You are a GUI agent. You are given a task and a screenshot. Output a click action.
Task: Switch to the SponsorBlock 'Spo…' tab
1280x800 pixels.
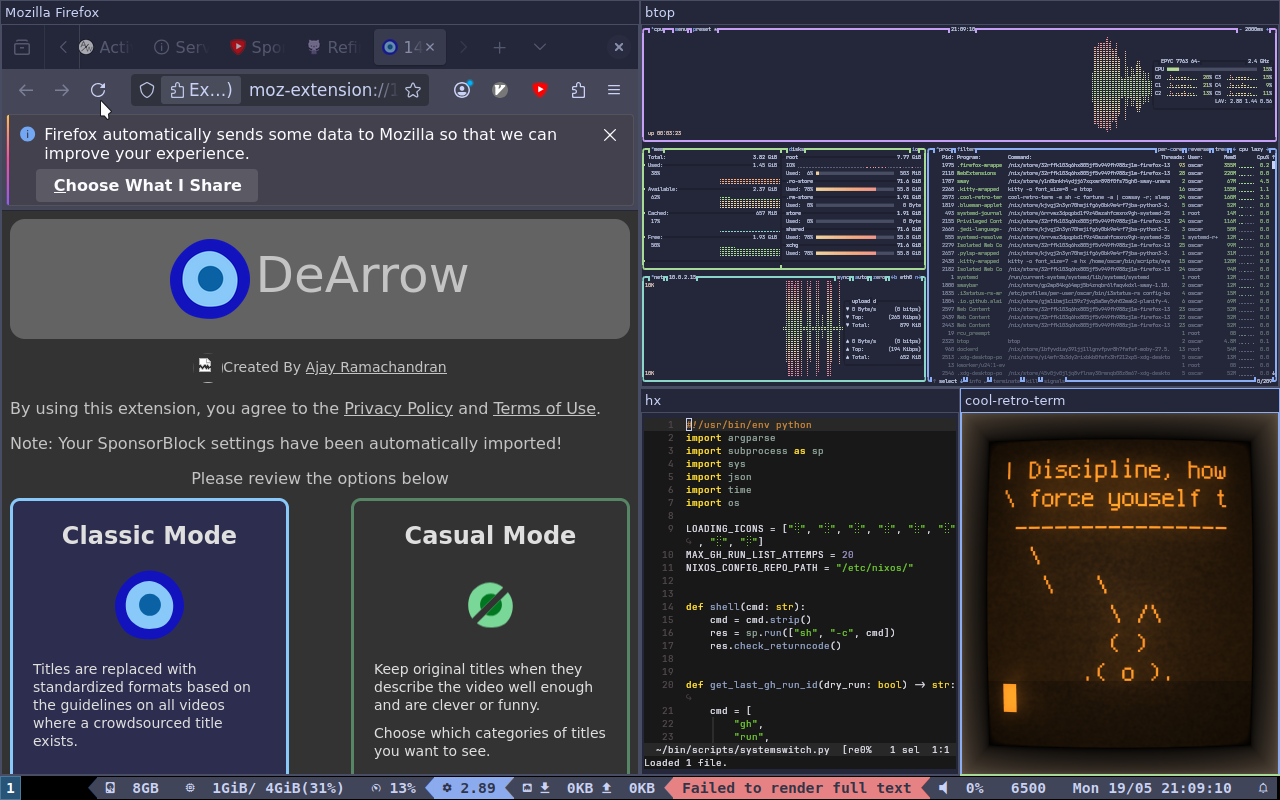(x=256, y=47)
